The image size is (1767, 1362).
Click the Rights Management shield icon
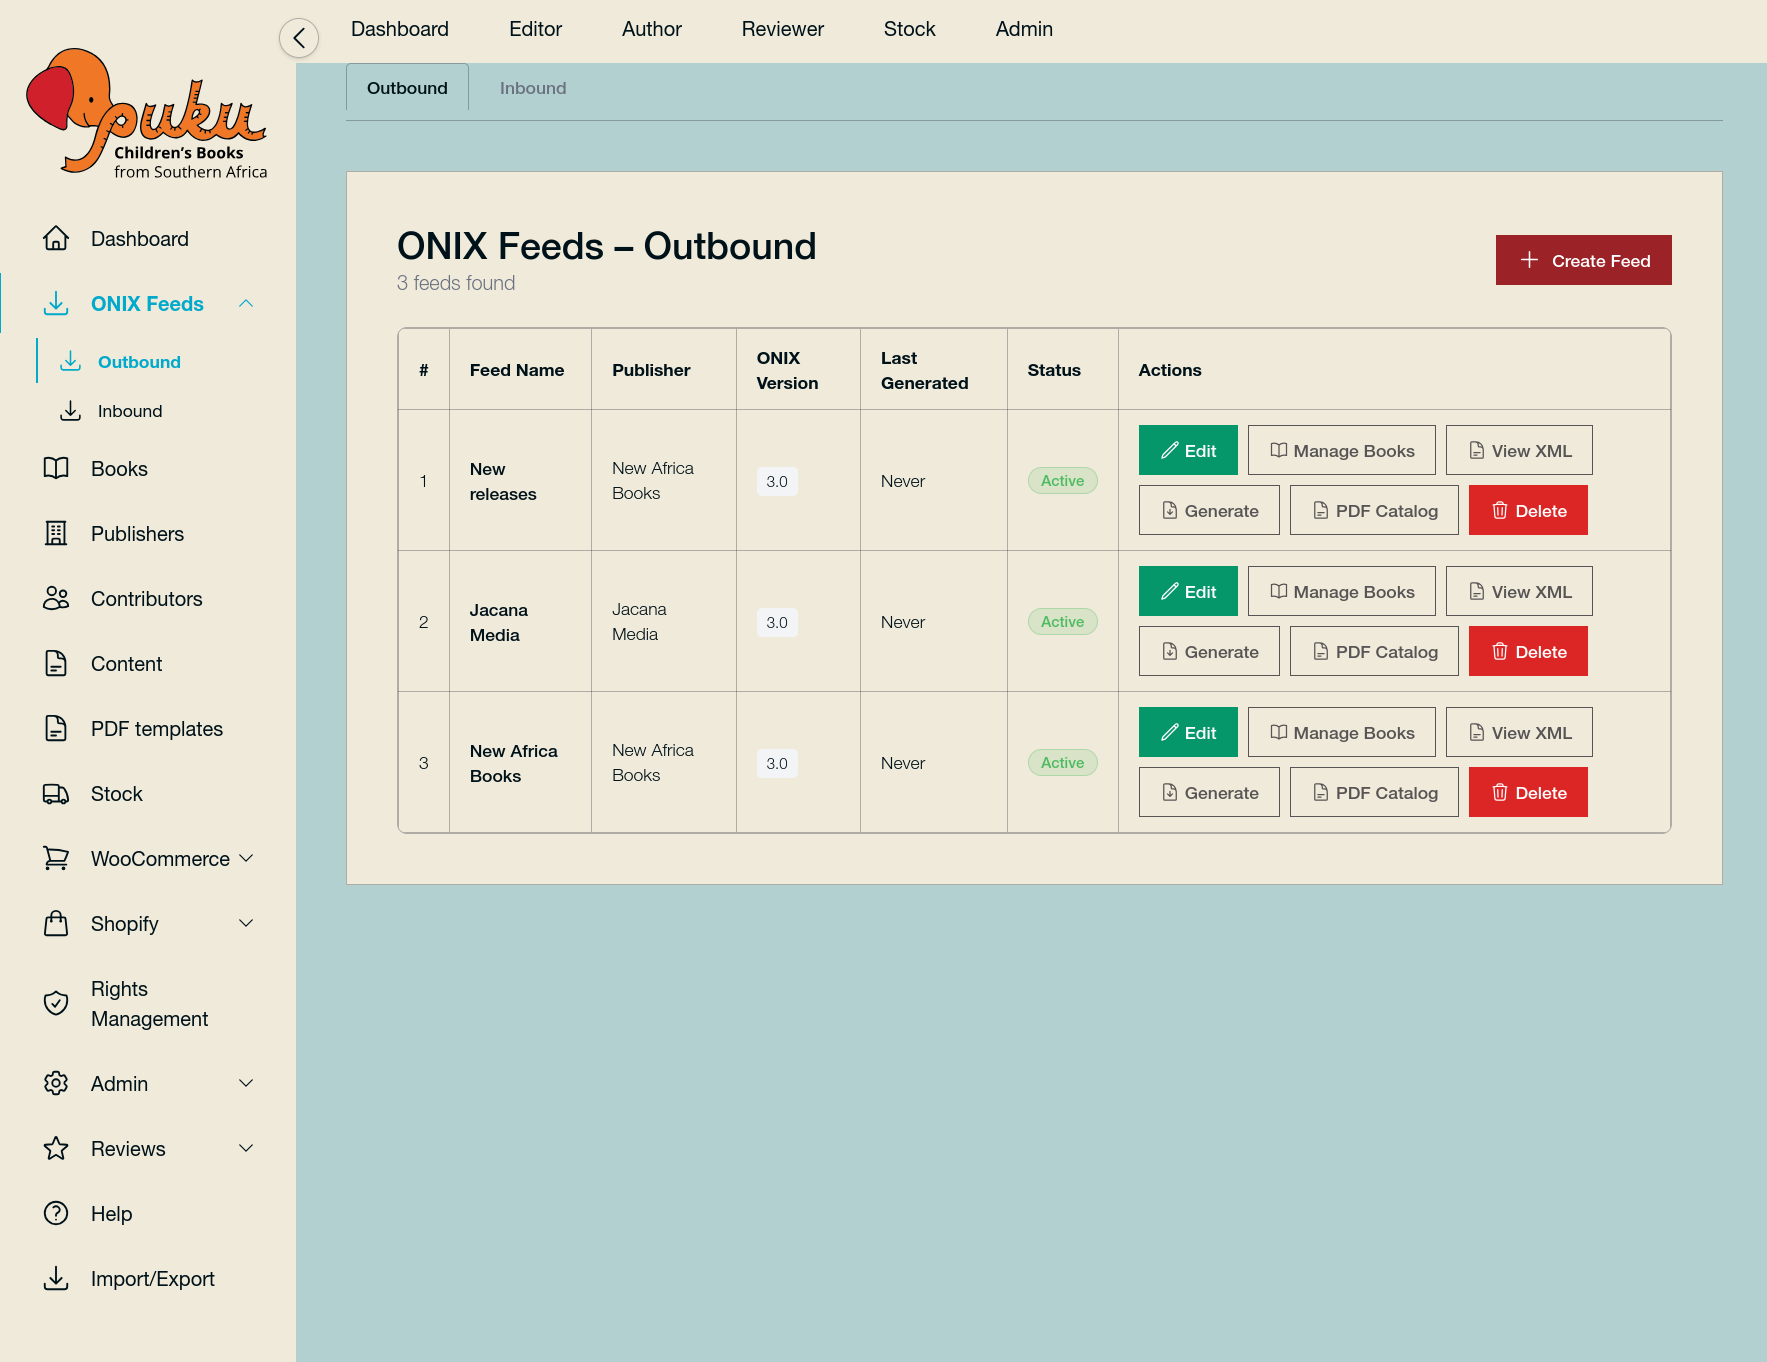[56, 1003]
